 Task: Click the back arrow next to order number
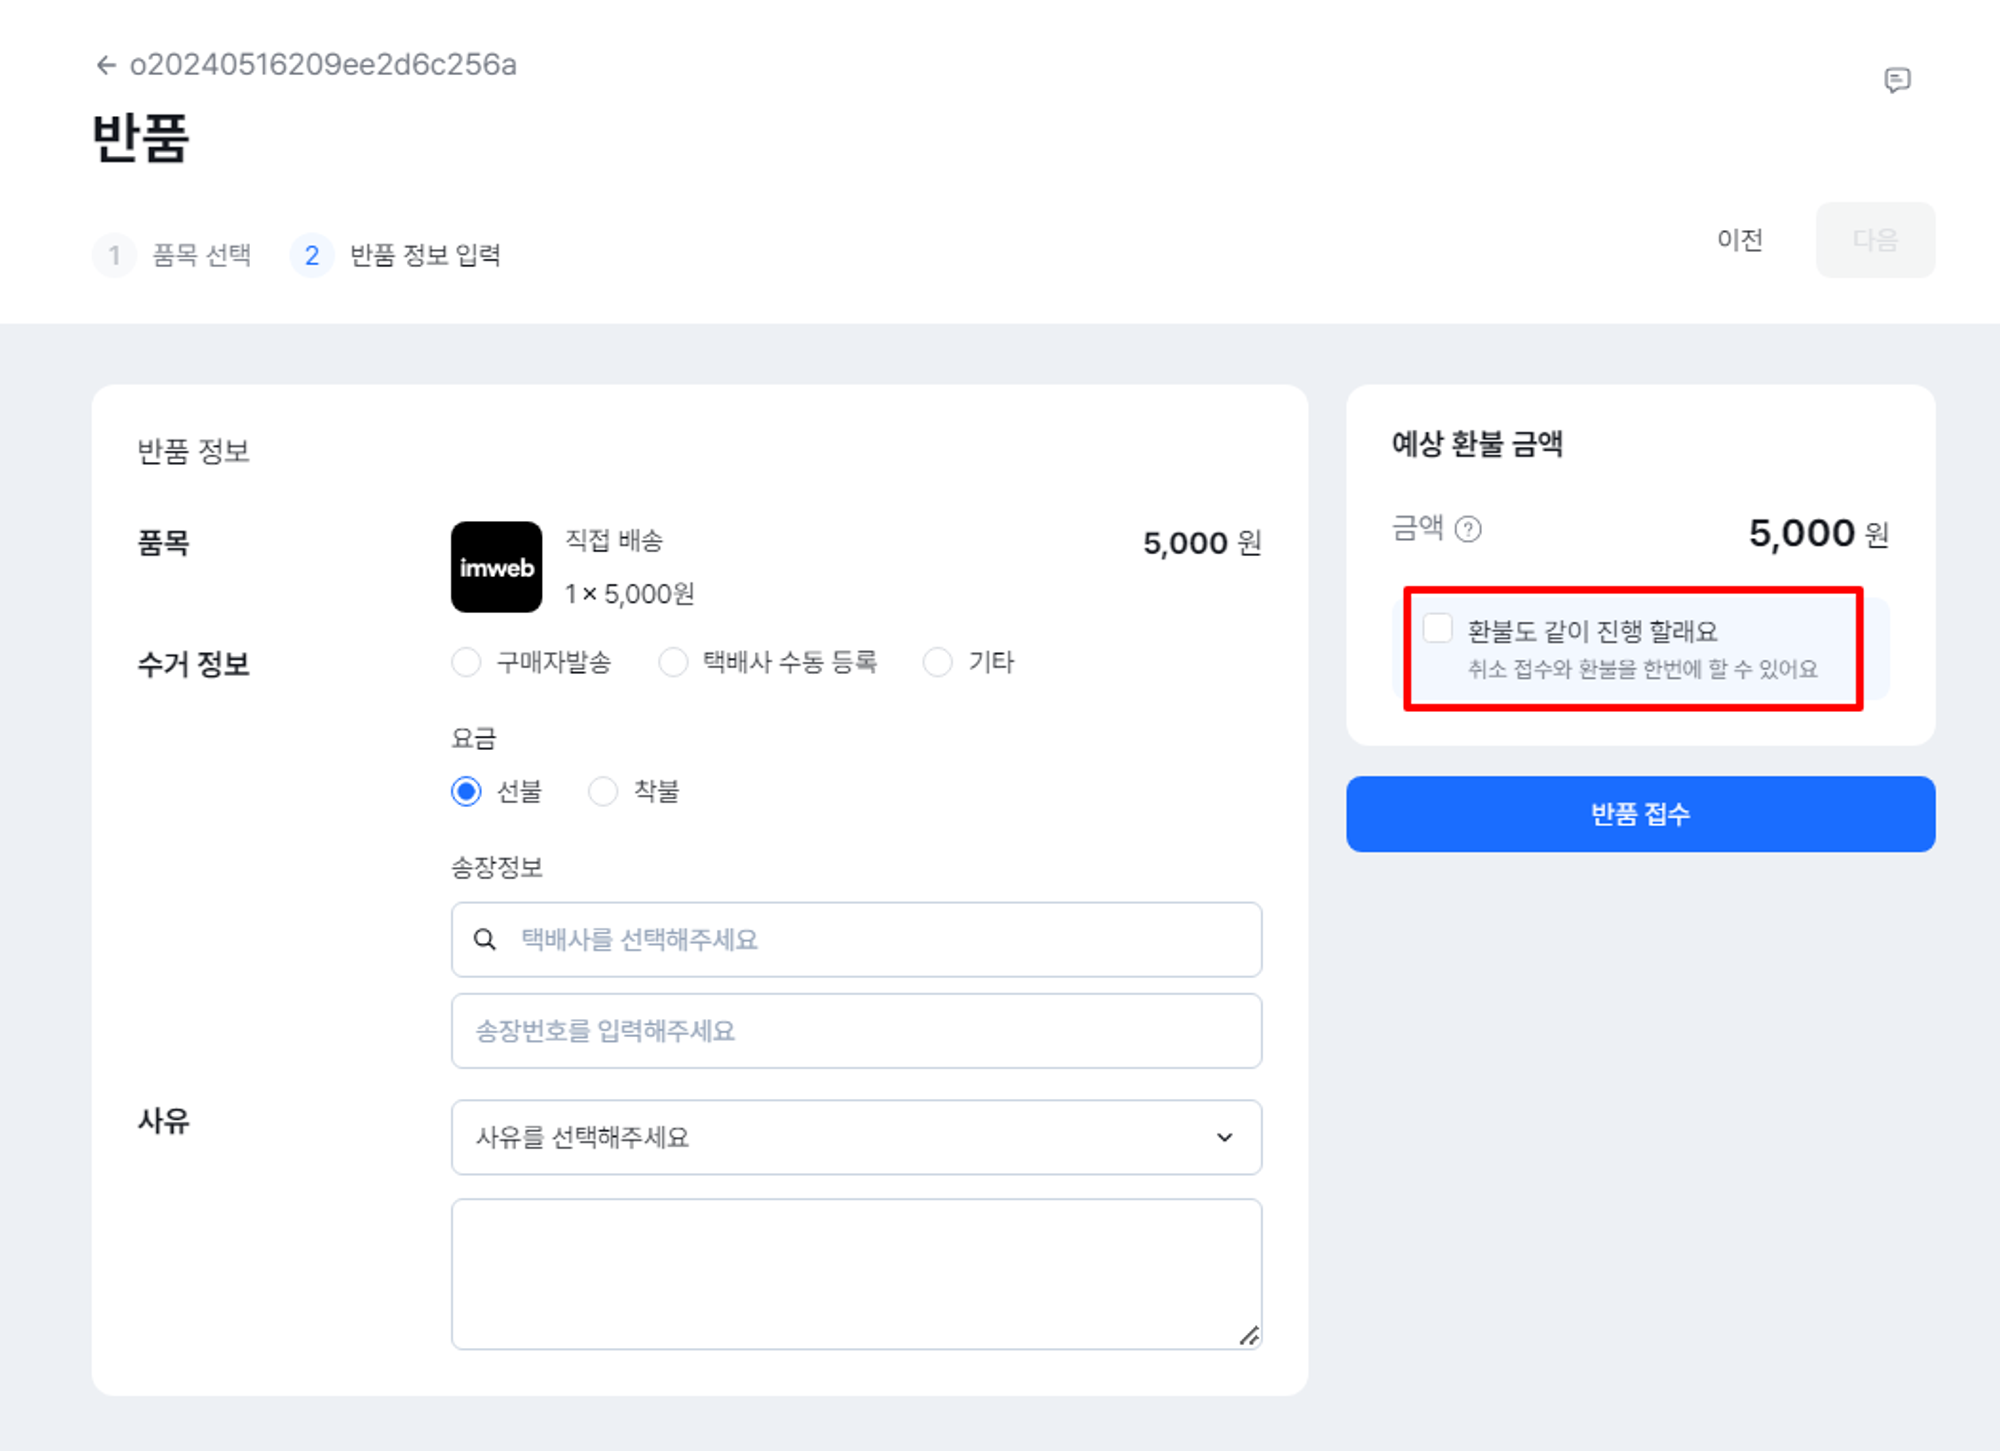click(x=106, y=65)
